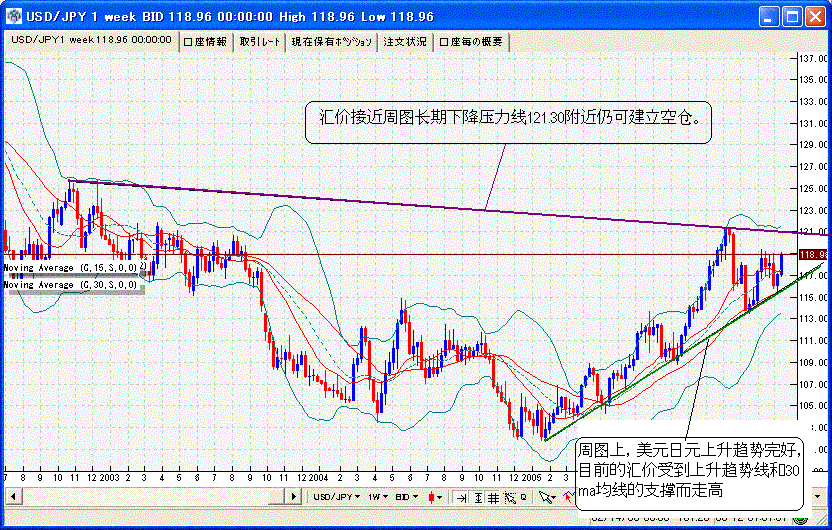Click the app icon in title bar
This screenshot has width=832, height=530.
pyautogui.click(x=12, y=17)
